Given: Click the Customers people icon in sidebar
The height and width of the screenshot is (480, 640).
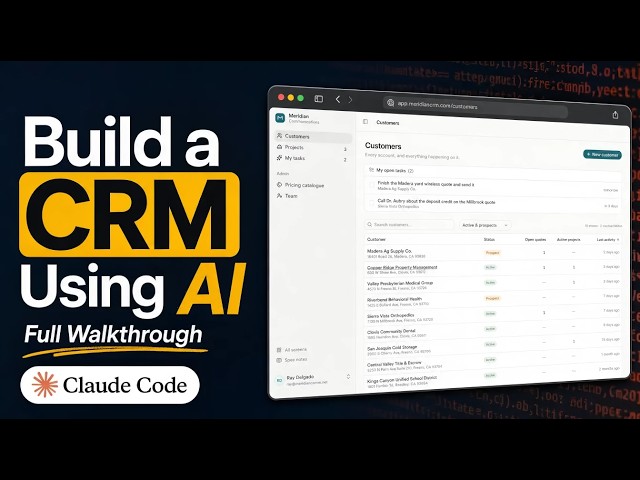Looking at the screenshot, I should [x=279, y=136].
